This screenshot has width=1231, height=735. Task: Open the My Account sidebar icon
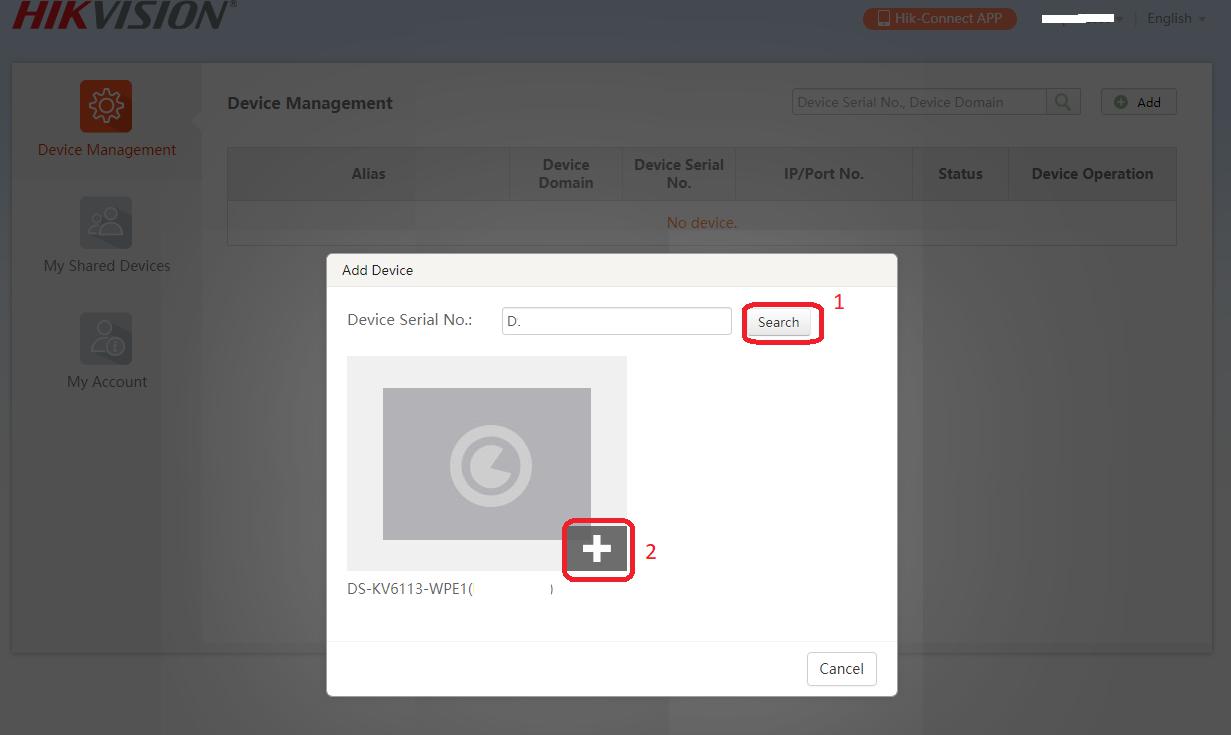(106, 338)
